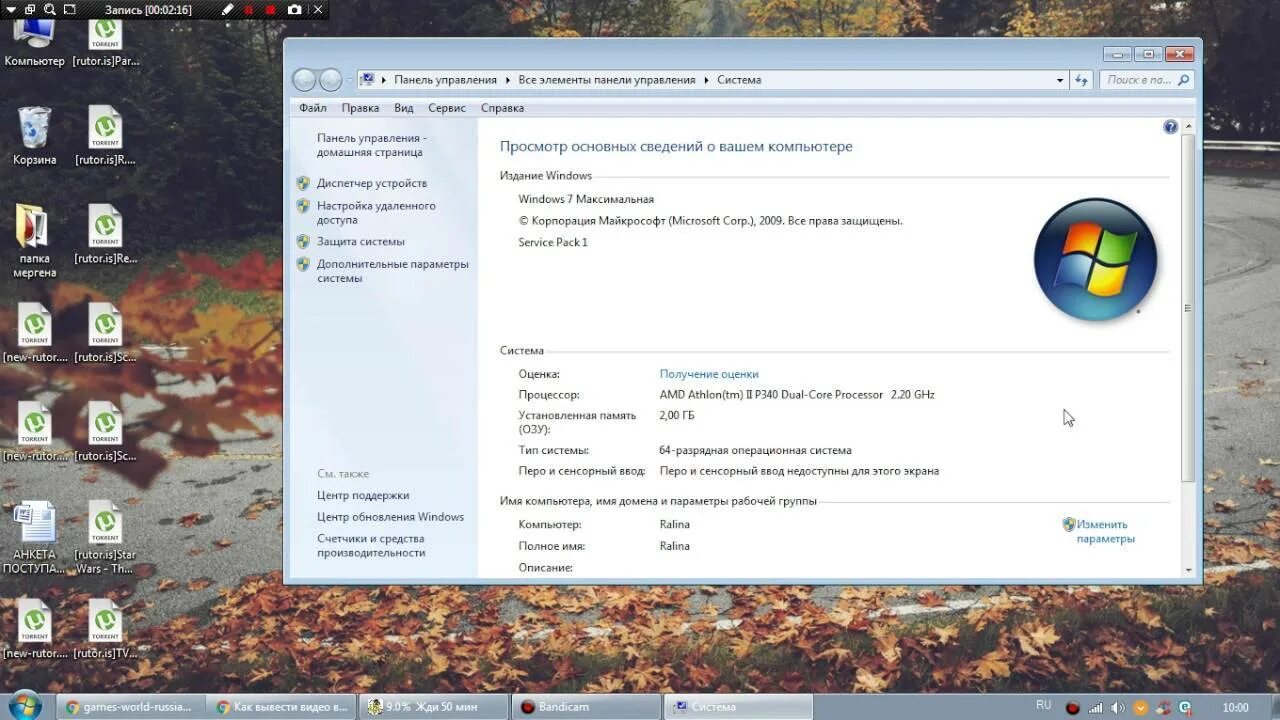Open 'Дополнительные параметры системы' link
The height and width of the screenshot is (720, 1280).
click(x=393, y=271)
